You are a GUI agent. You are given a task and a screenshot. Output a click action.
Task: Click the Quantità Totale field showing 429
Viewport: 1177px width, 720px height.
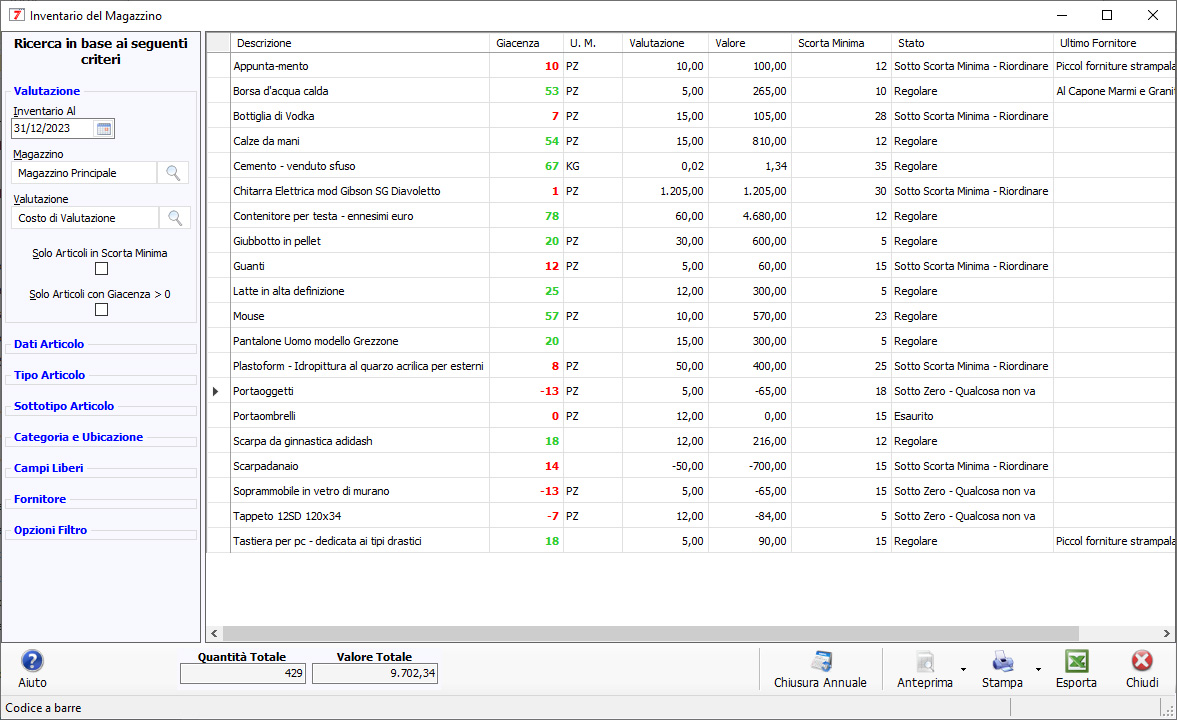pyautogui.click(x=242, y=673)
